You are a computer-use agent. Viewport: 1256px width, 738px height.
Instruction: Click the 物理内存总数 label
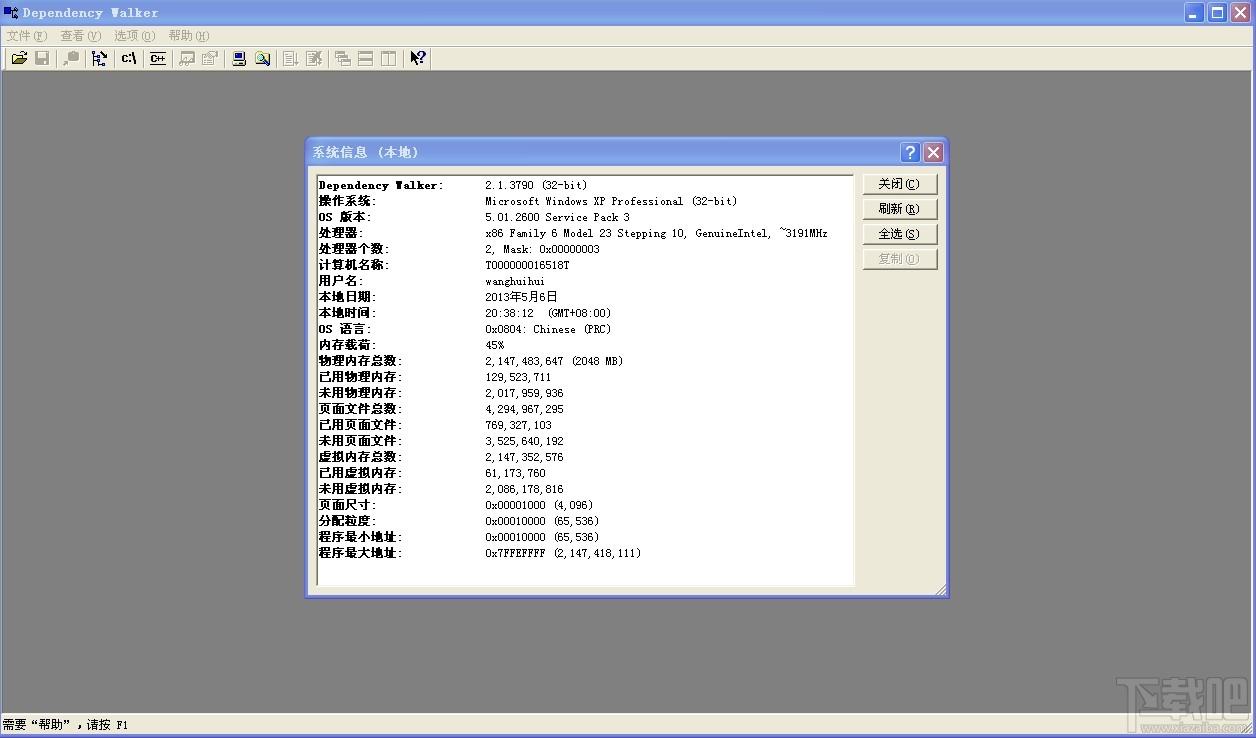(x=360, y=361)
